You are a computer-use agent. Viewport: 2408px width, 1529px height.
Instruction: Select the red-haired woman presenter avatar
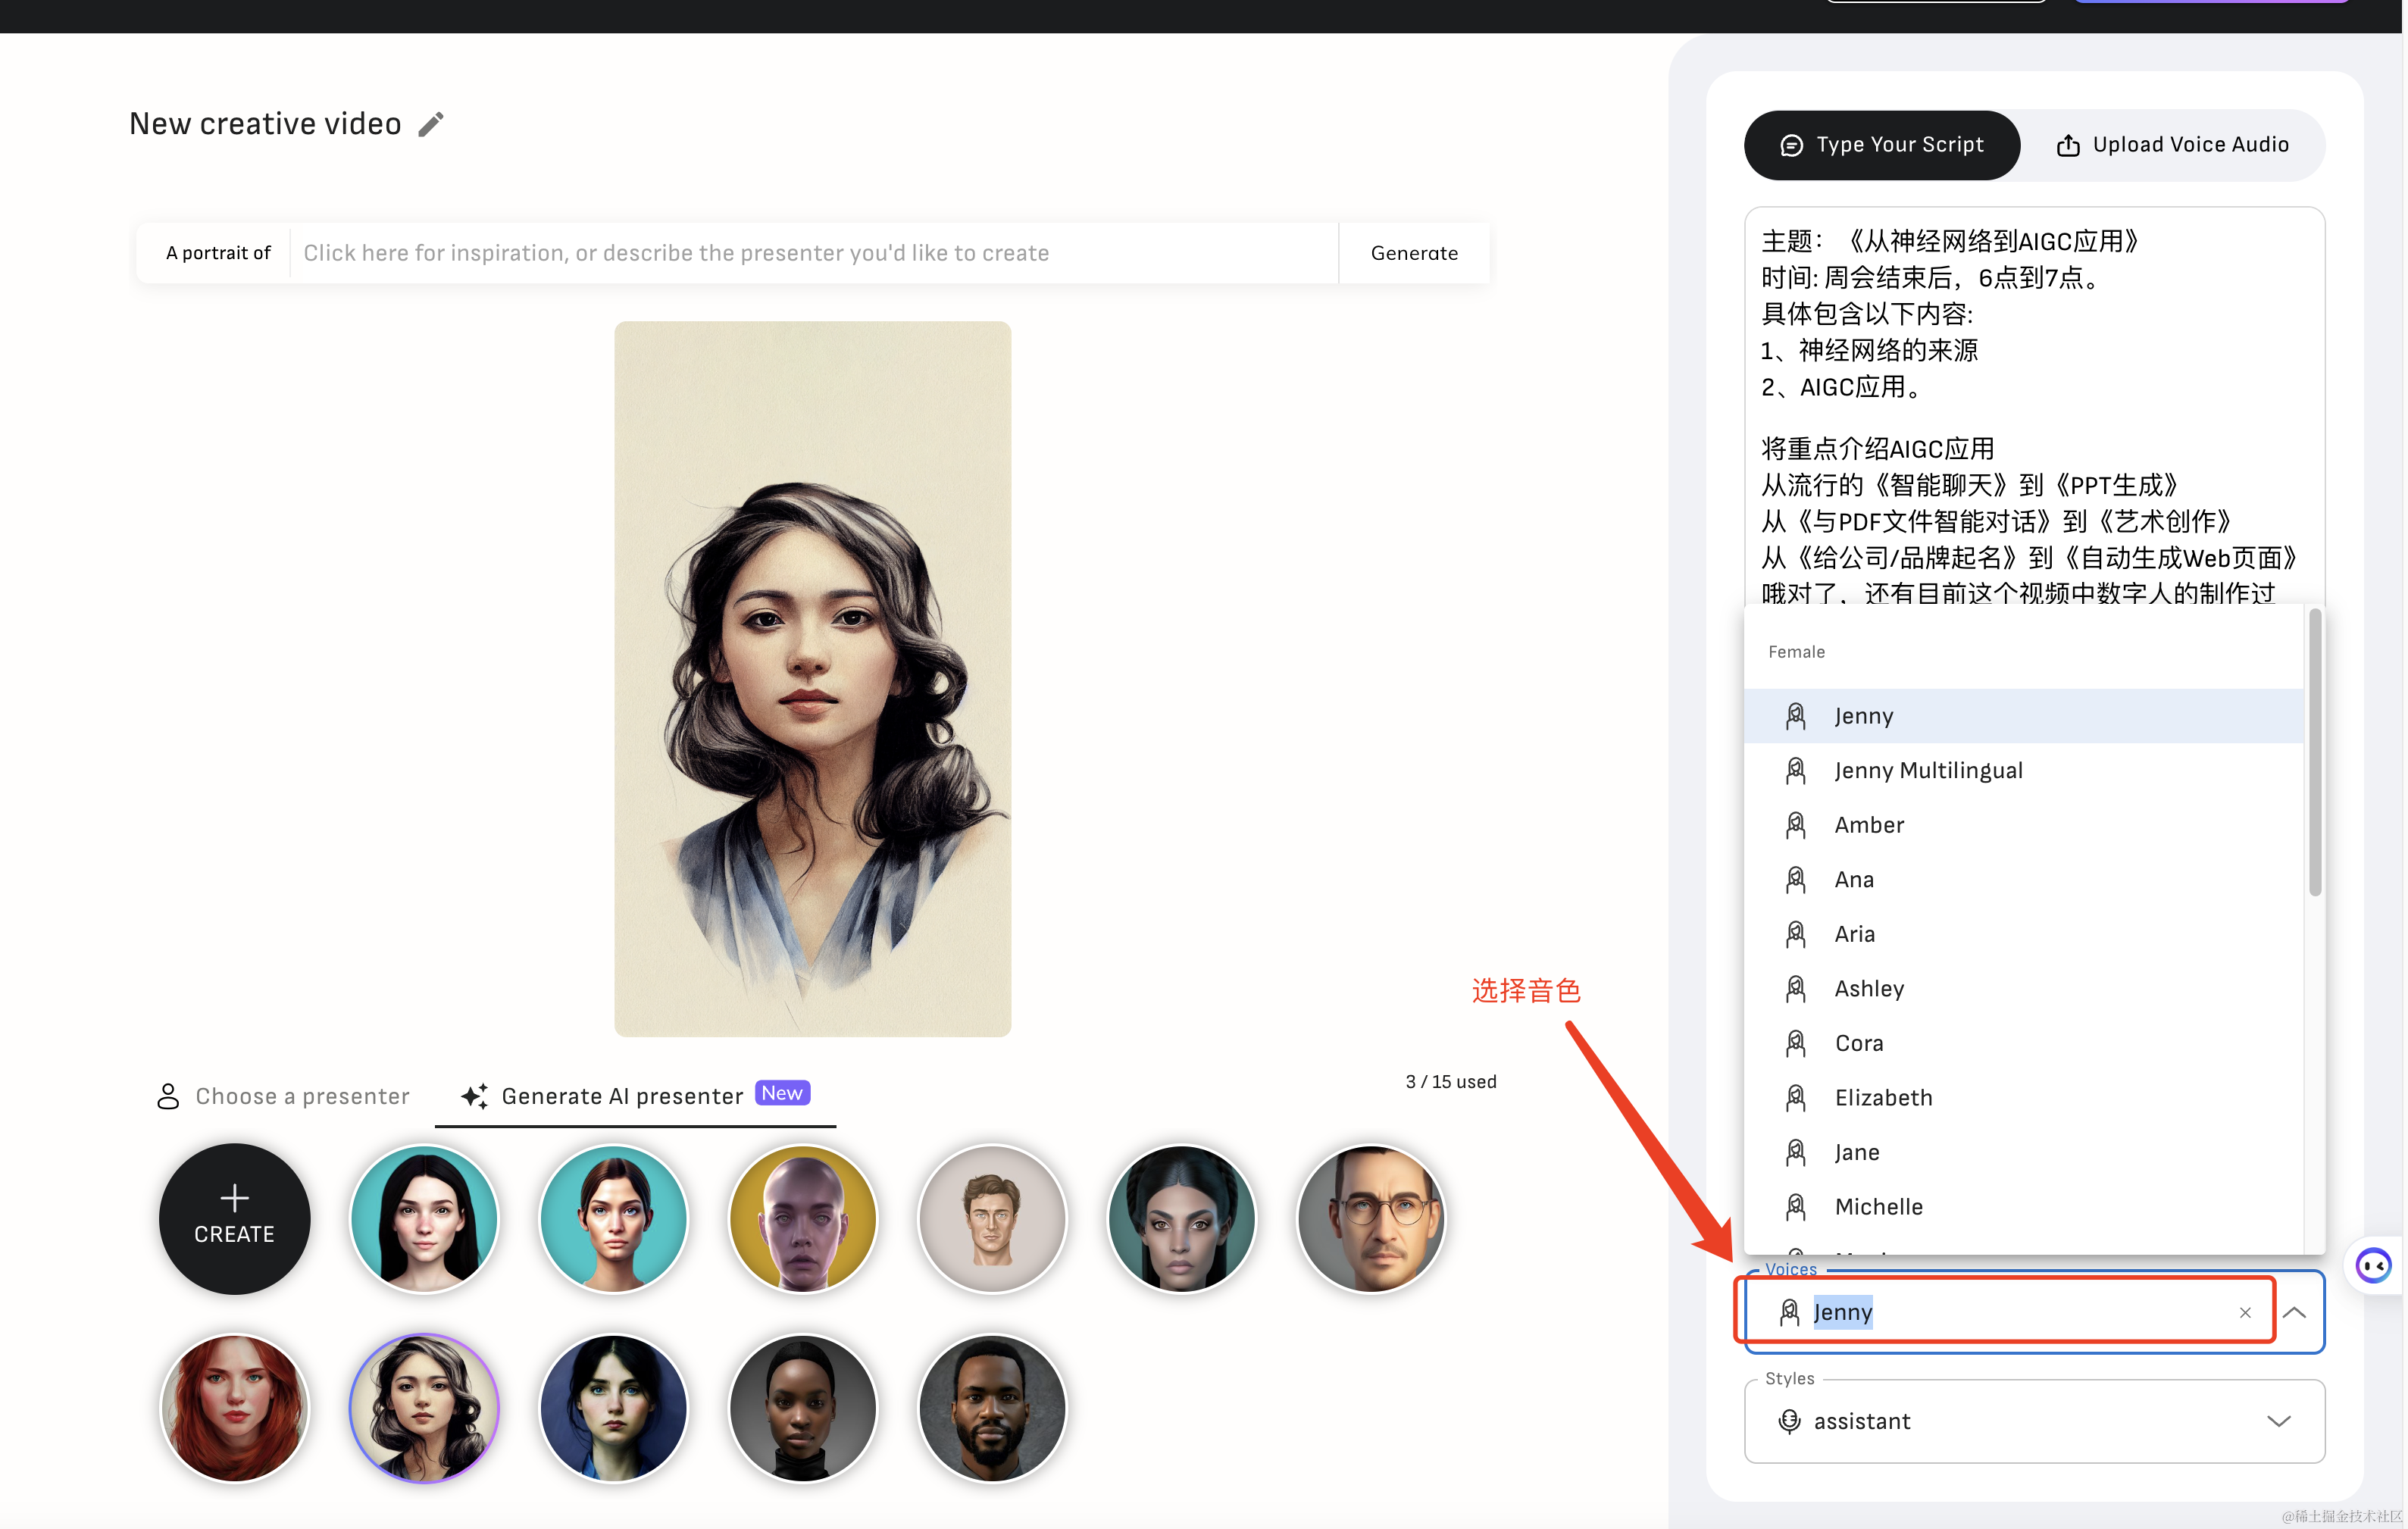point(234,1407)
